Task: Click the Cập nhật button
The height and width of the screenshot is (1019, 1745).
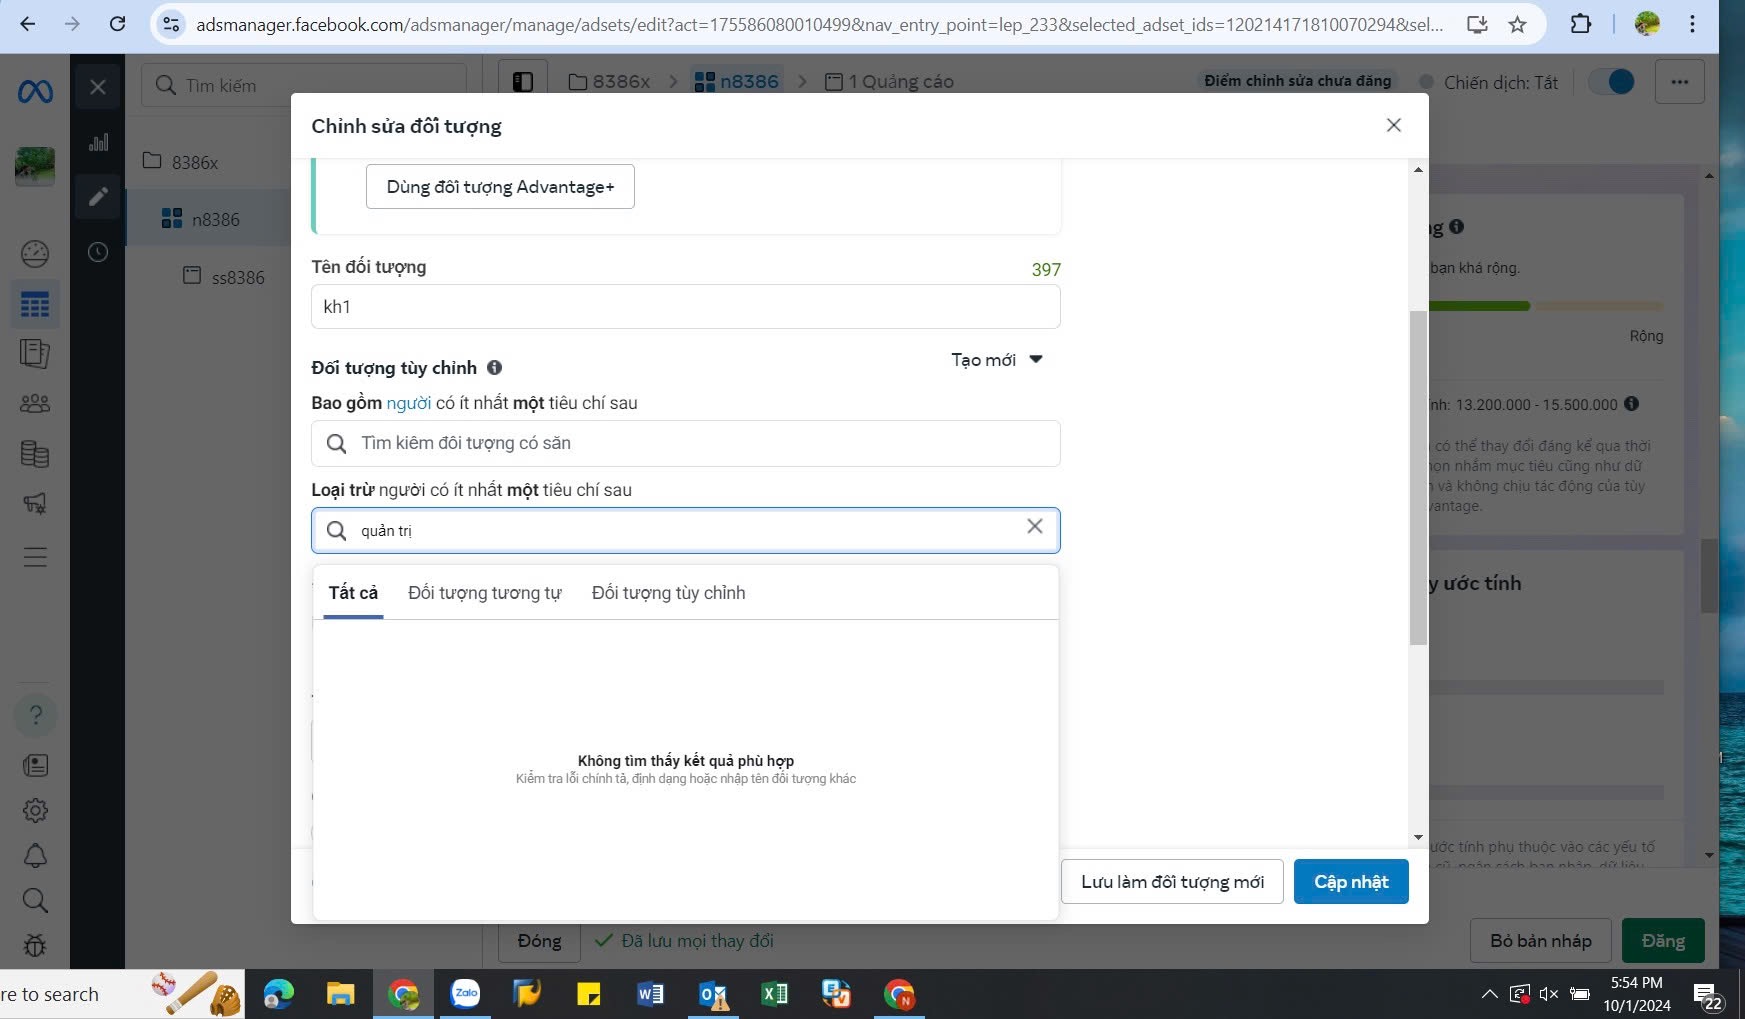Action: (1350, 882)
